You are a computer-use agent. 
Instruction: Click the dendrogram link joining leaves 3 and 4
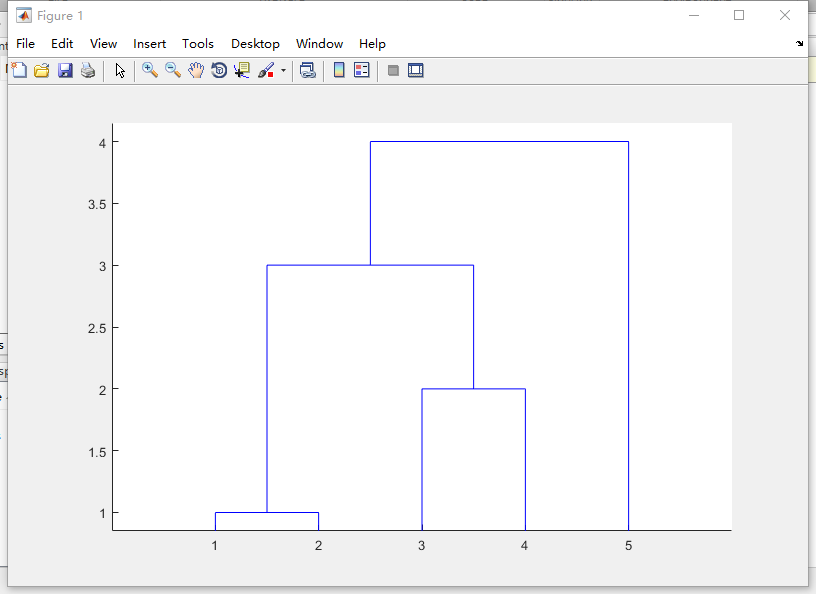pyautogui.click(x=474, y=389)
